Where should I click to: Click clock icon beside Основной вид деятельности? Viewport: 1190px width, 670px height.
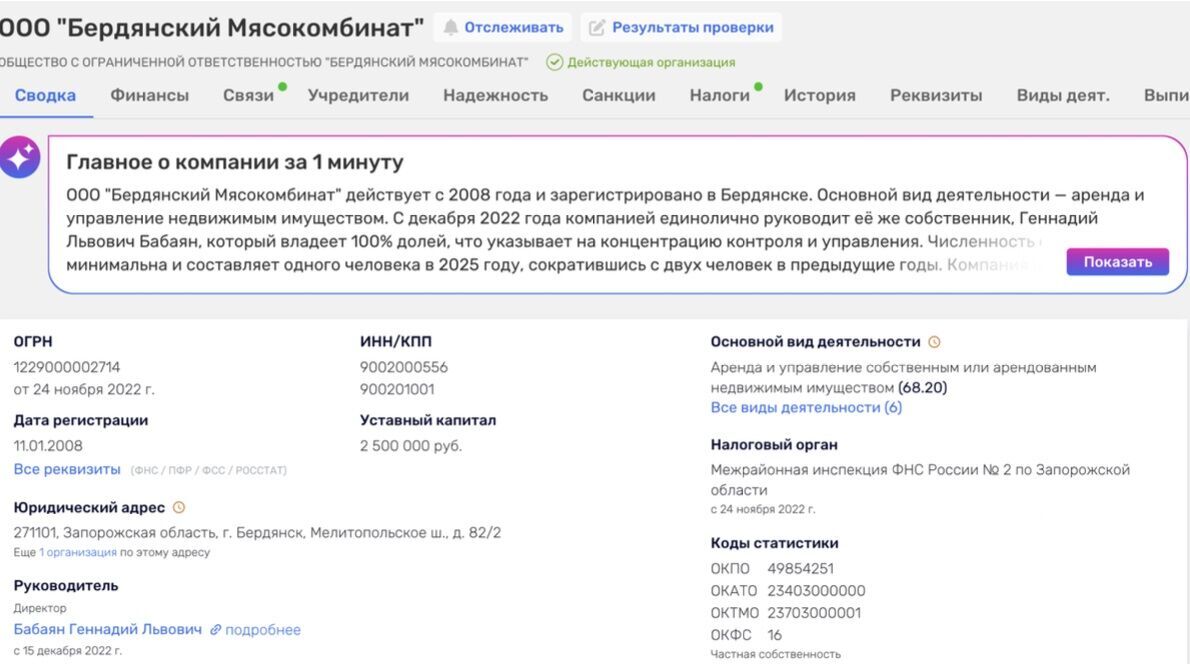tap(934, 342)
